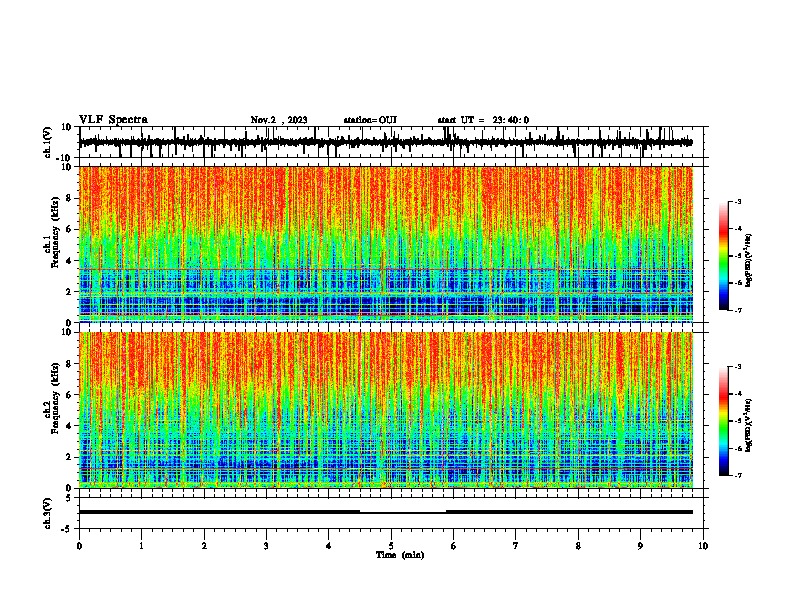
Task: Click time axis tick label "1"
Action: click(x=141, y=546)
